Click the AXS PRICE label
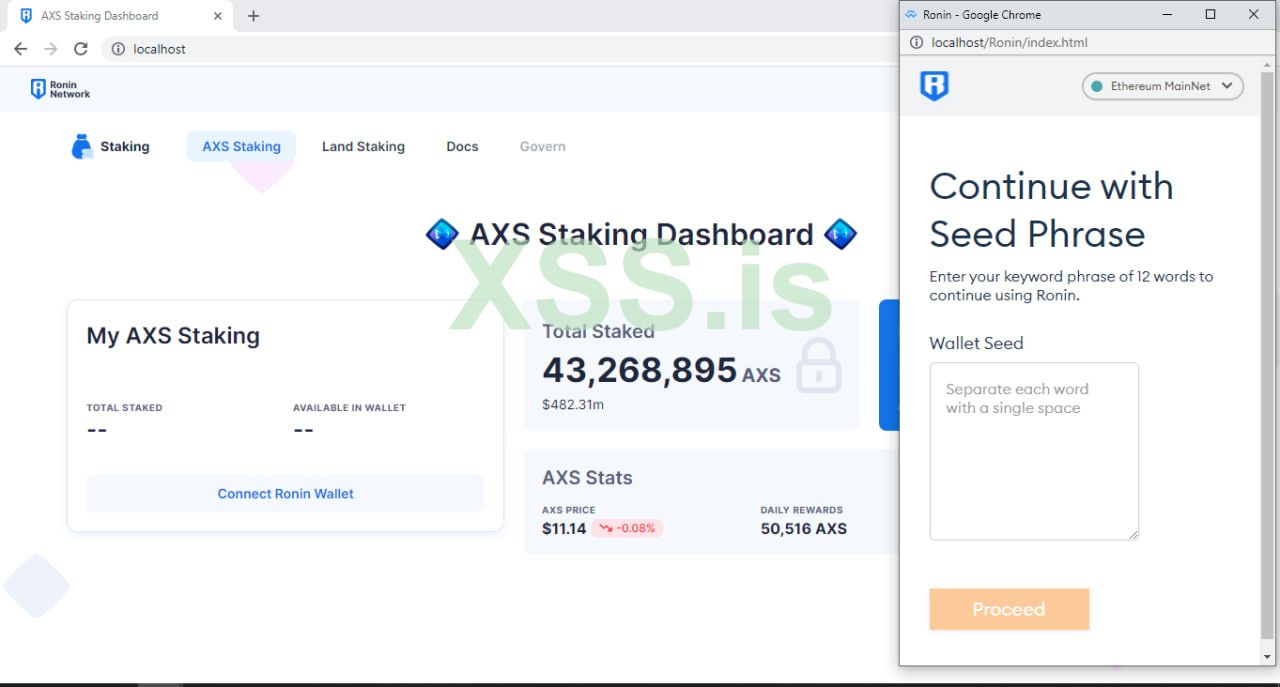Viewport: 1280px width, 687px height. 569,510
